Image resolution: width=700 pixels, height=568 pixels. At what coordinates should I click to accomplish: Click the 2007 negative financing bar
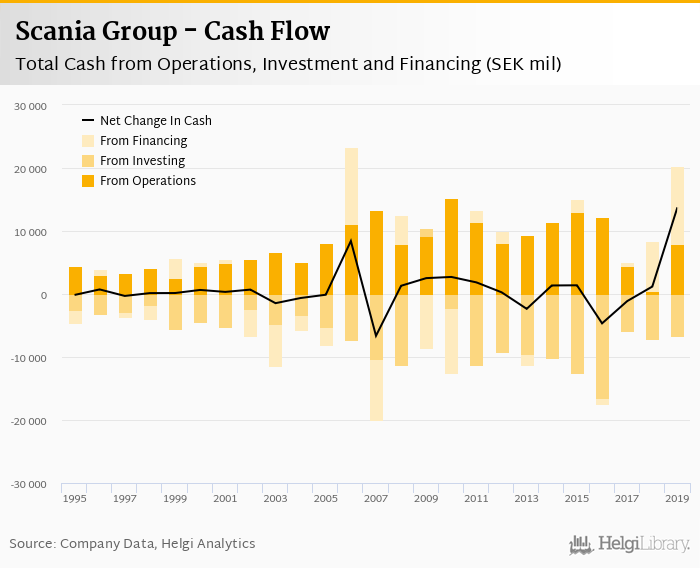(x=376, y=390)
